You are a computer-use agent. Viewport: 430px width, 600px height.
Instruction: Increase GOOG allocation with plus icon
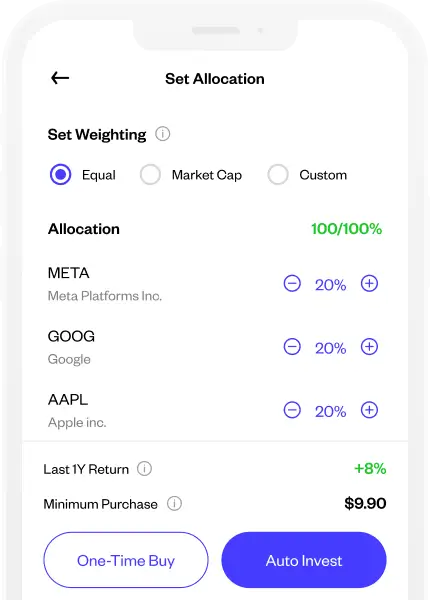[x=369, y=347]
